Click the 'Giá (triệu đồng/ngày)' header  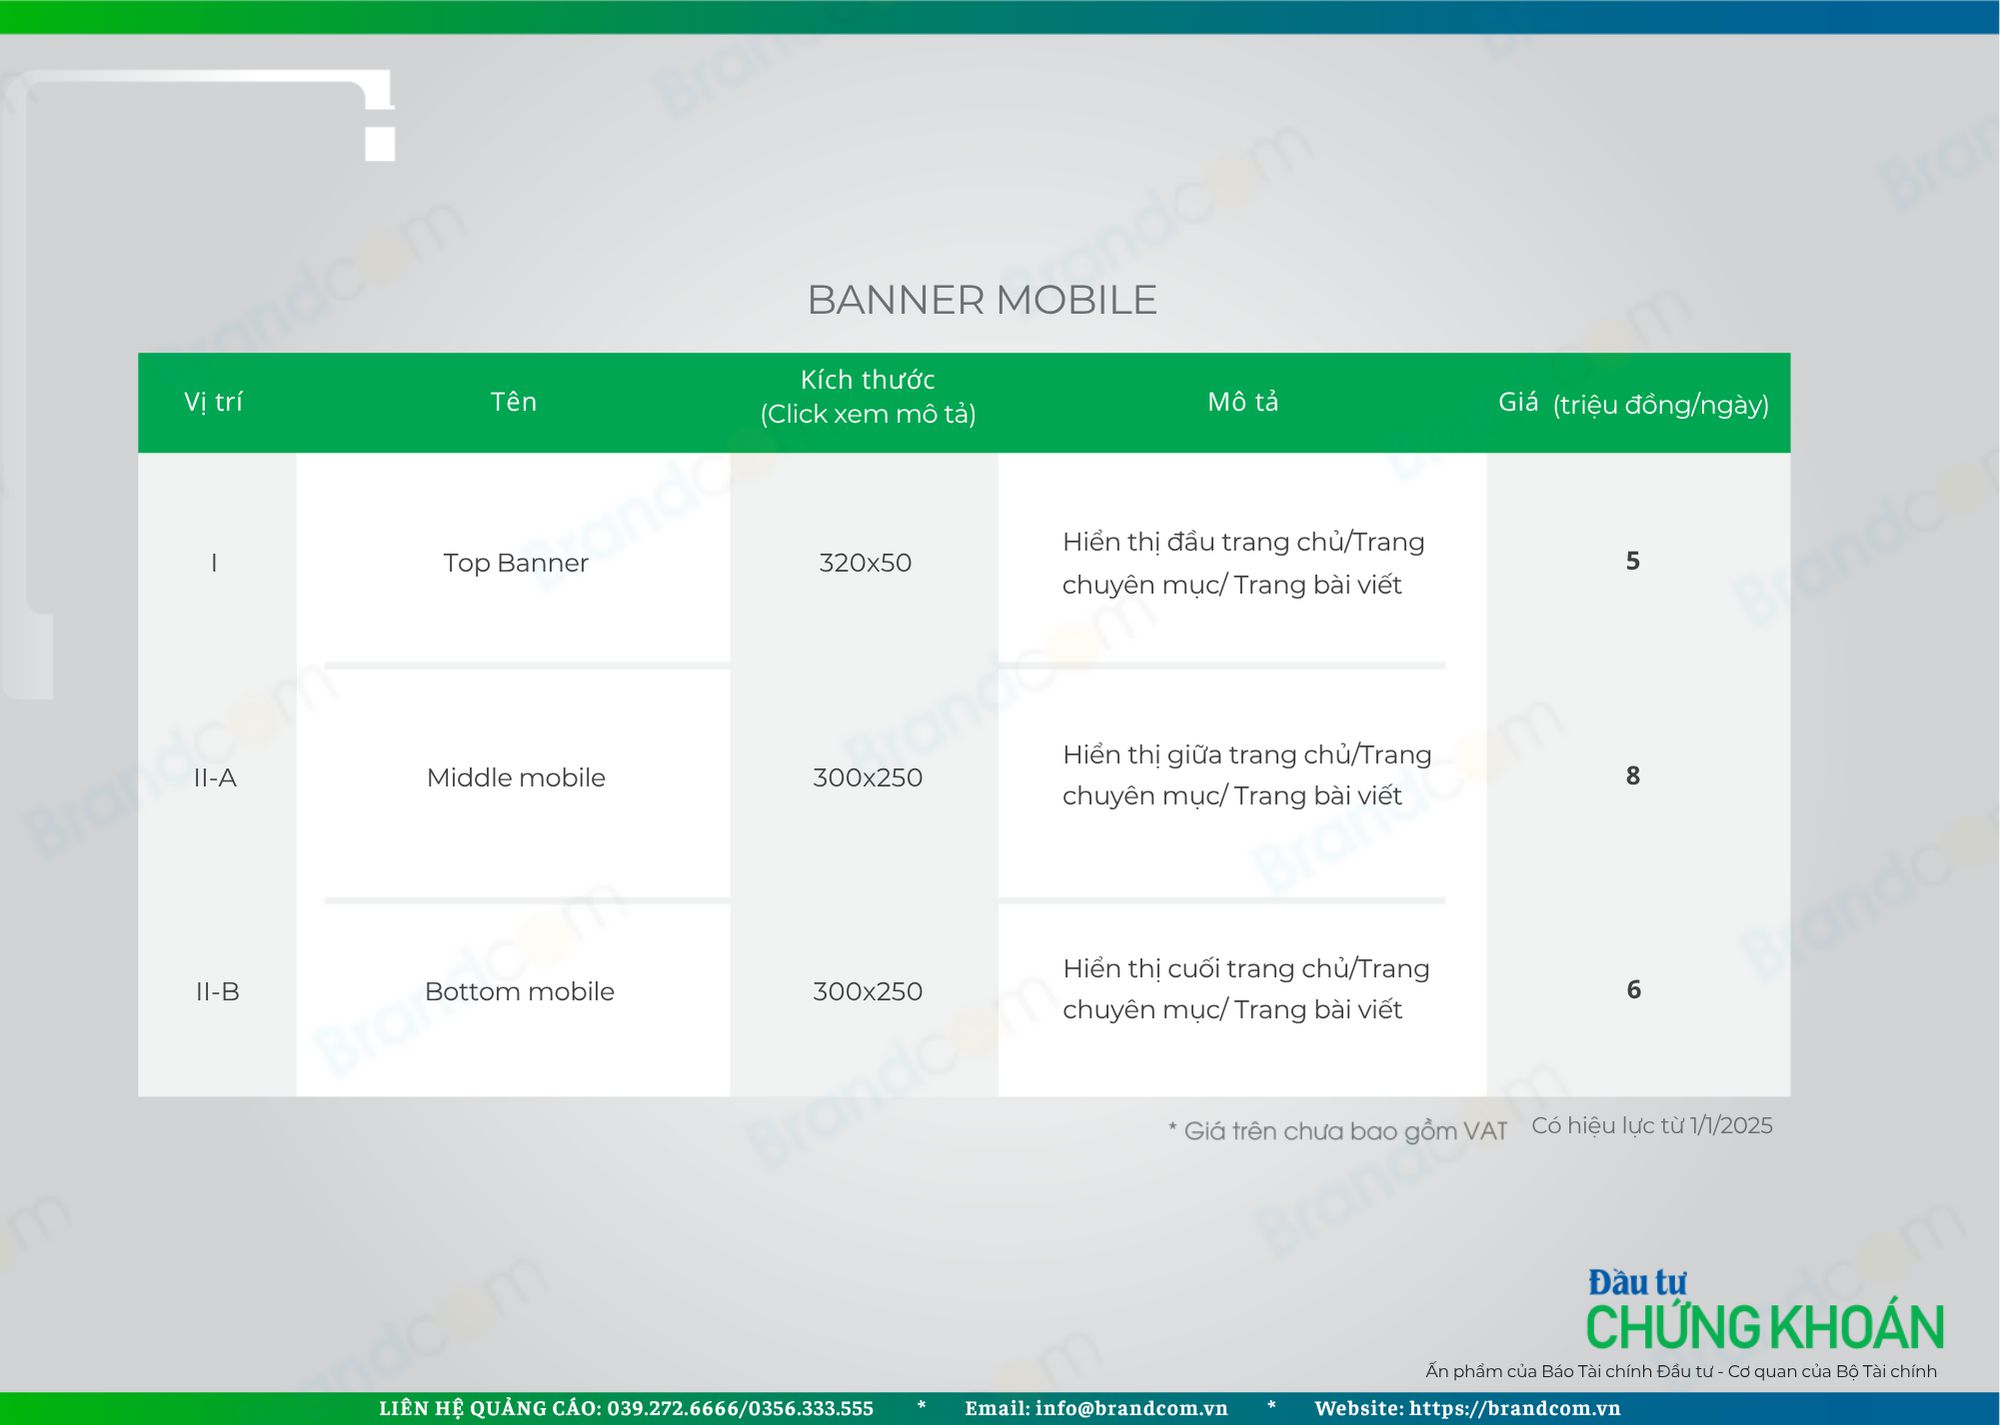click(x=1634, y=404)
